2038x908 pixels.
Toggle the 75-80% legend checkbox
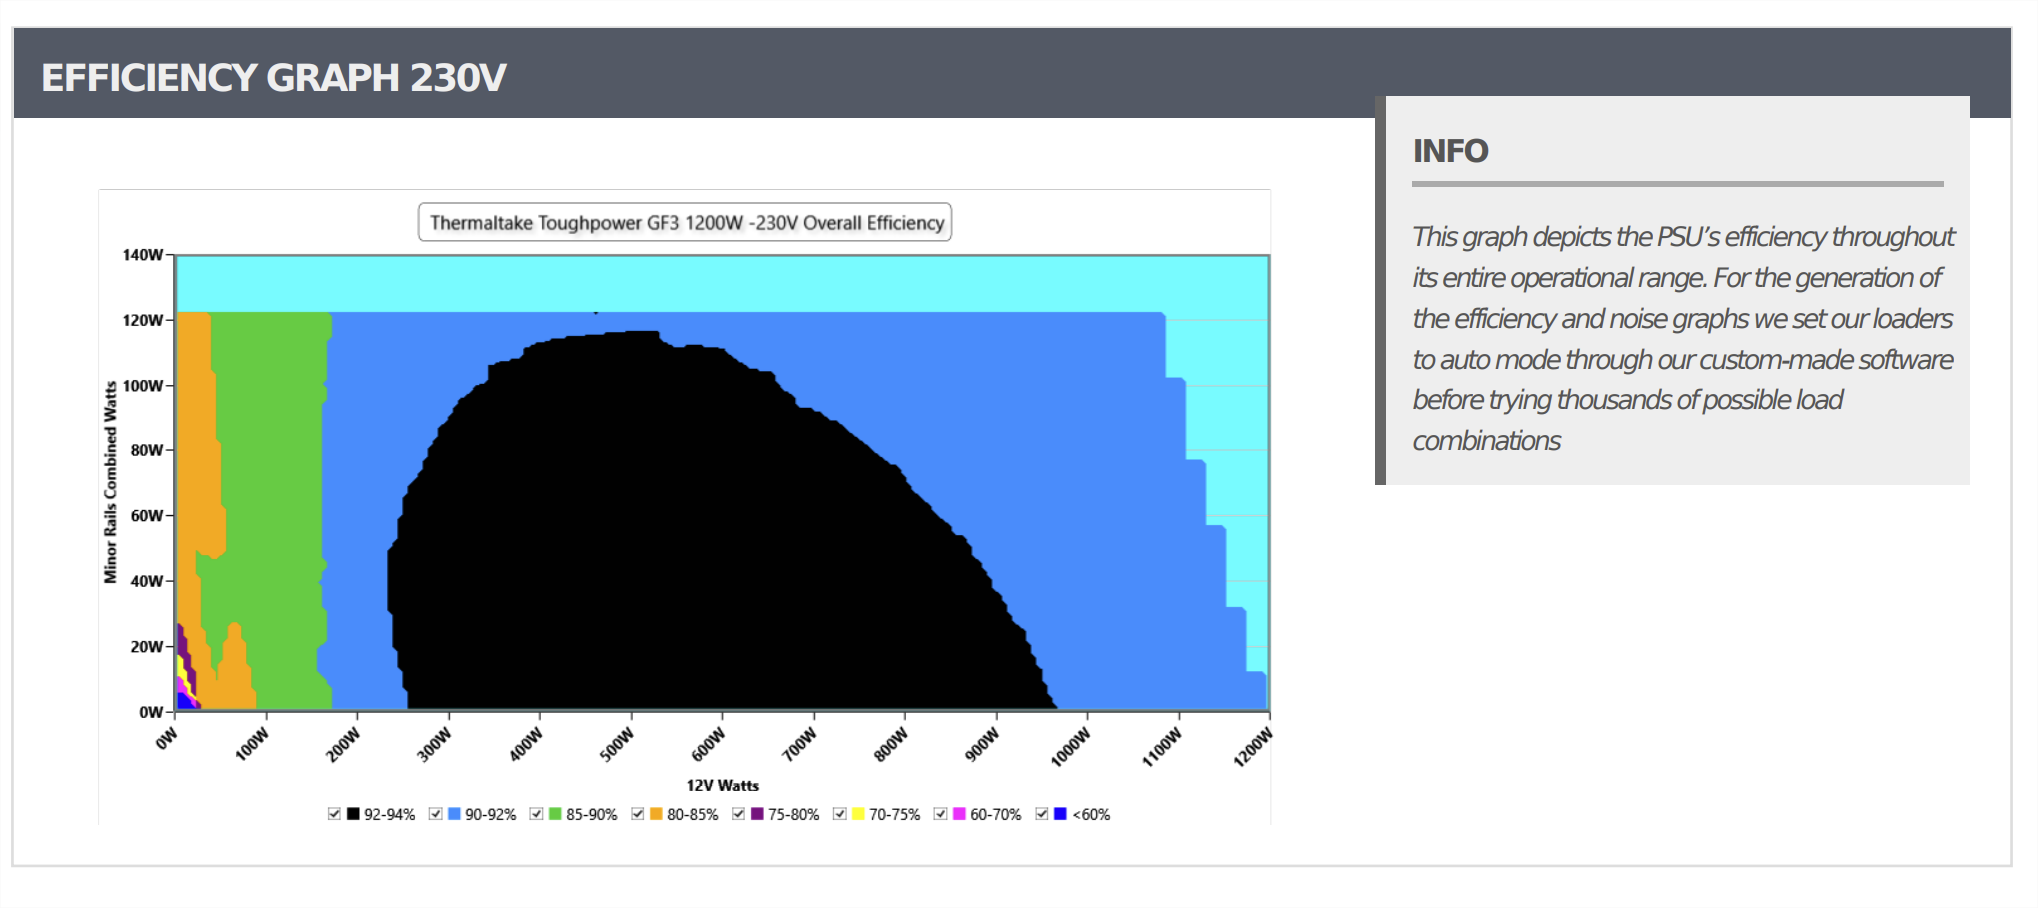coord(738,814)
